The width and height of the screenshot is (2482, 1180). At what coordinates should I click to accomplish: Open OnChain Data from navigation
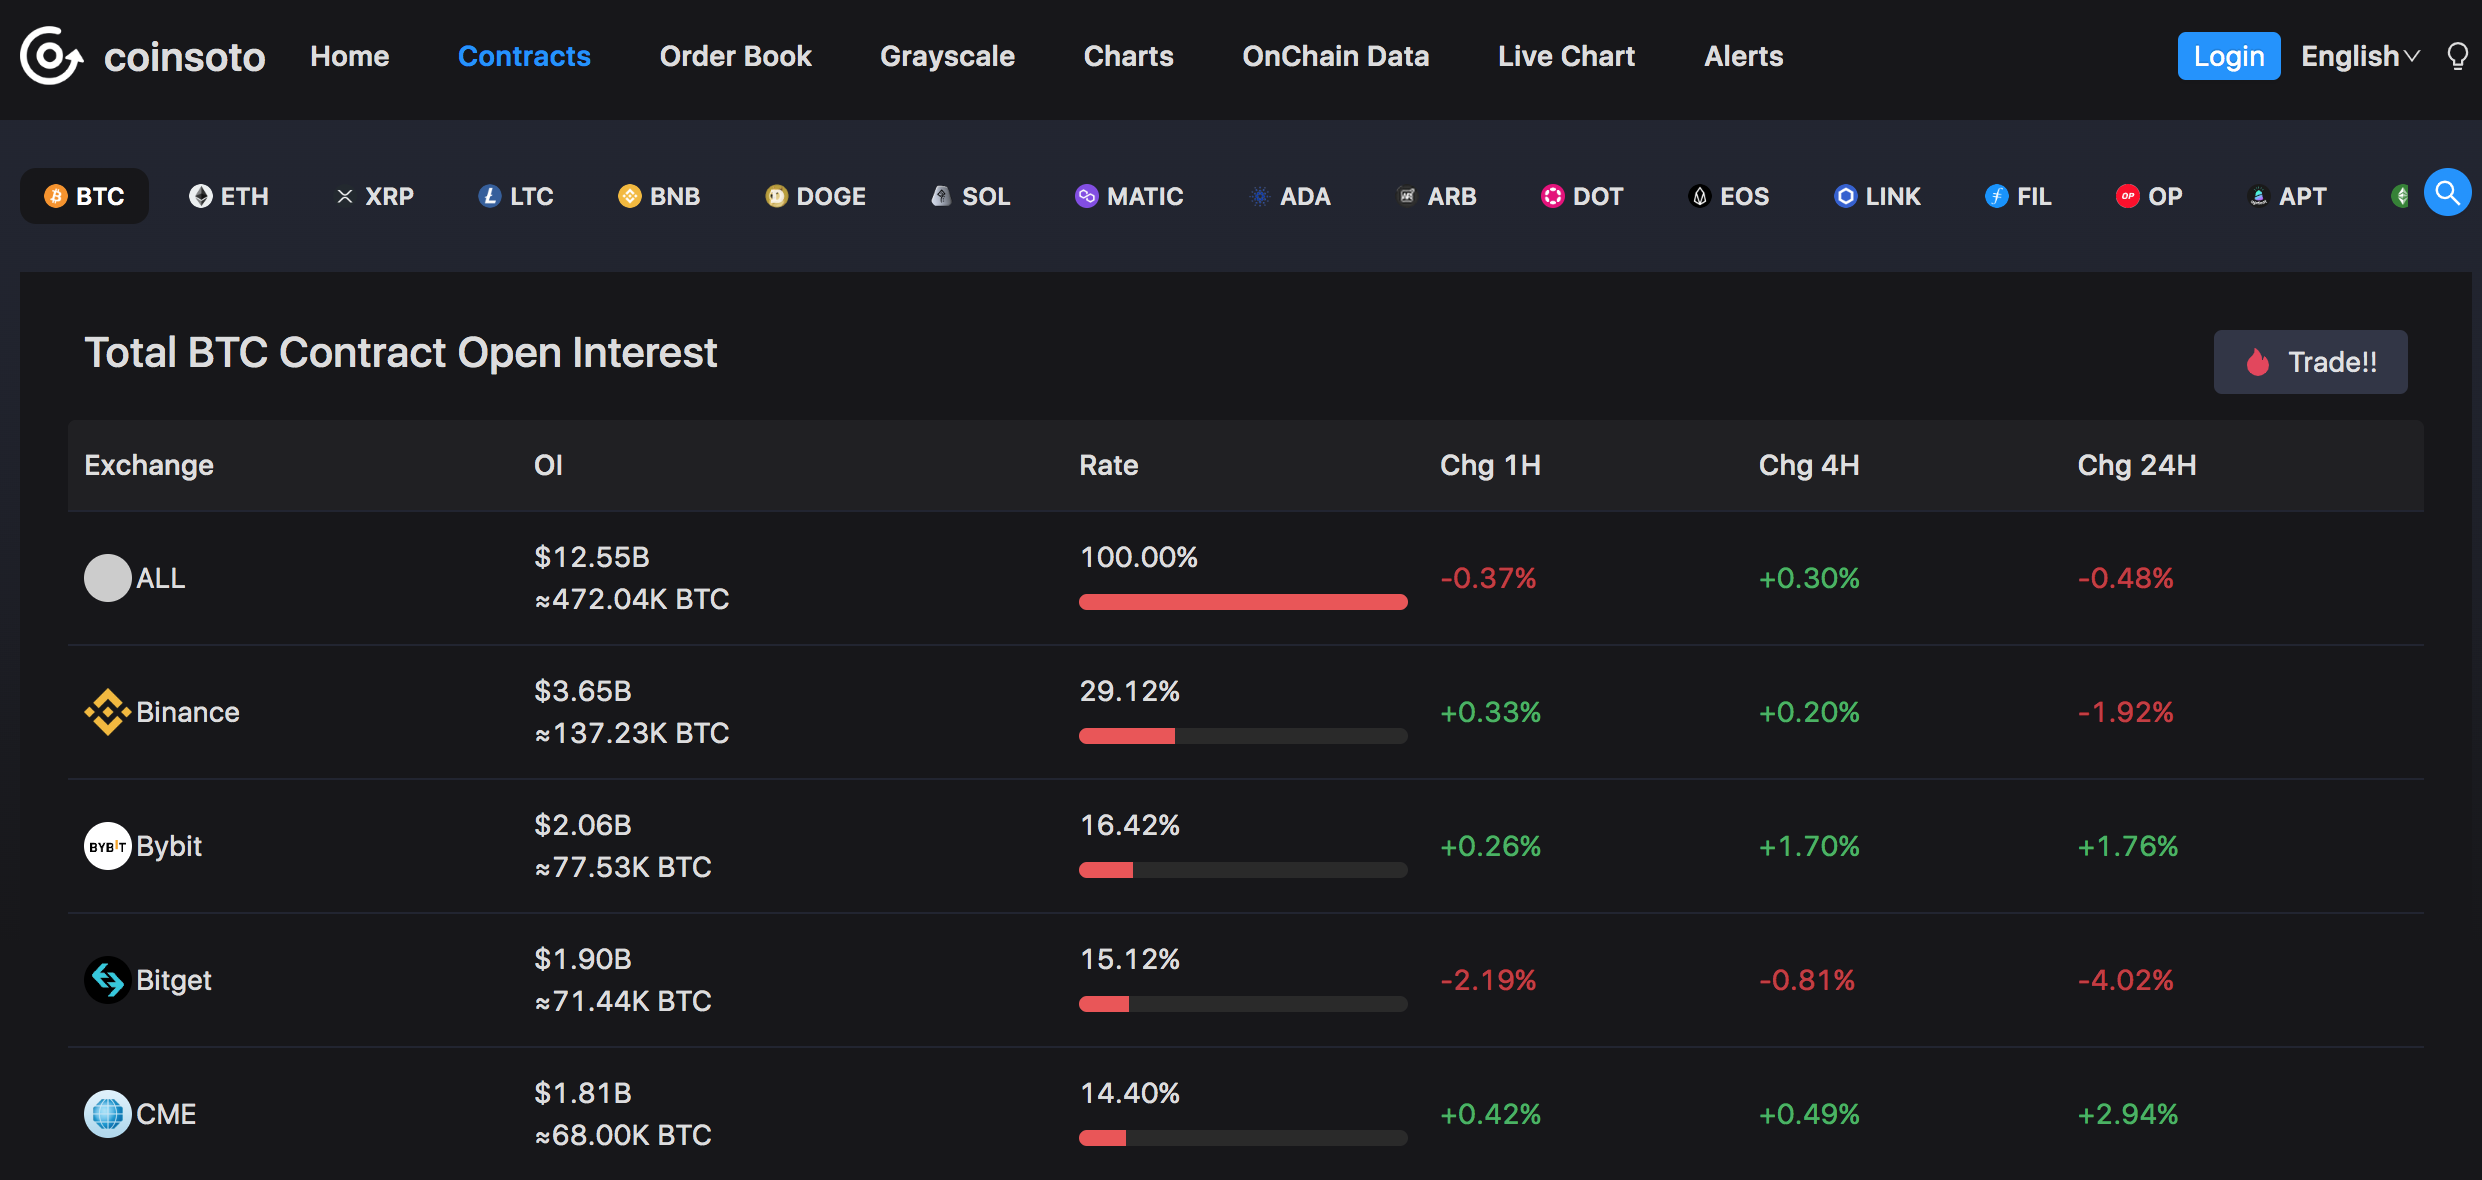1335,56
